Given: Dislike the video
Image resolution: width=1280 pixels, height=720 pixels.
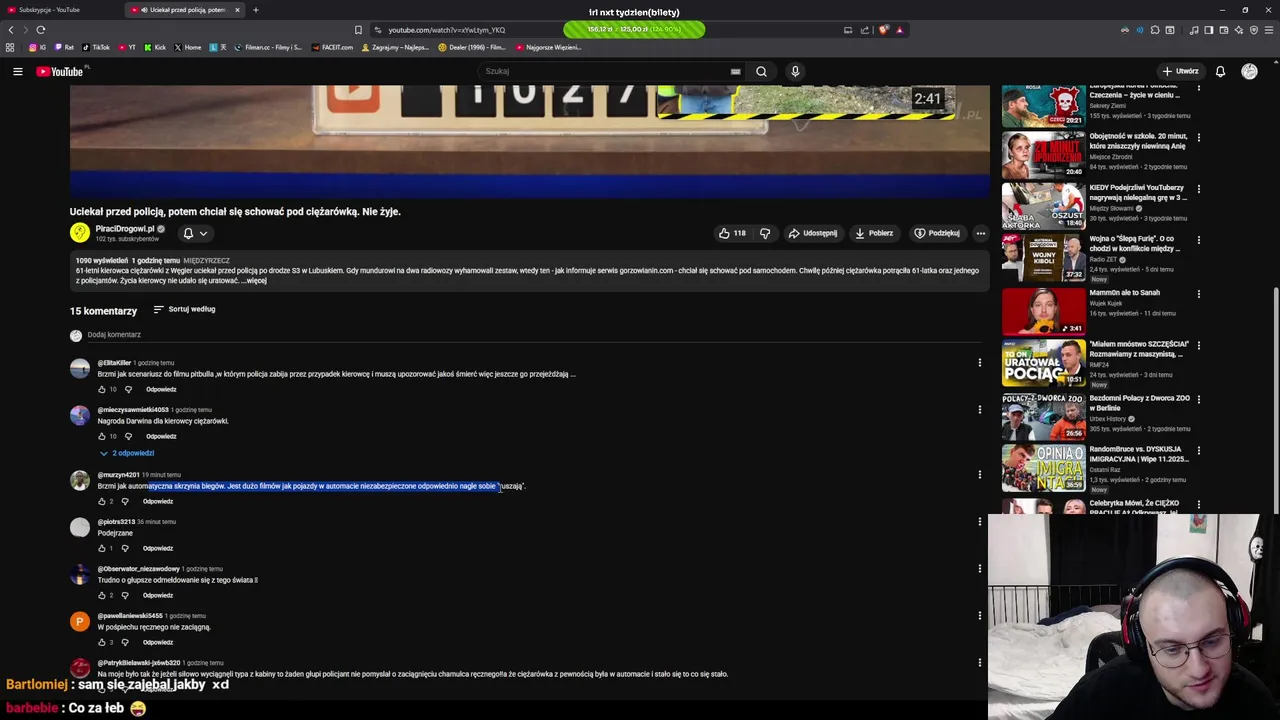Looking at the screenshot, I should tap(765, 233).
